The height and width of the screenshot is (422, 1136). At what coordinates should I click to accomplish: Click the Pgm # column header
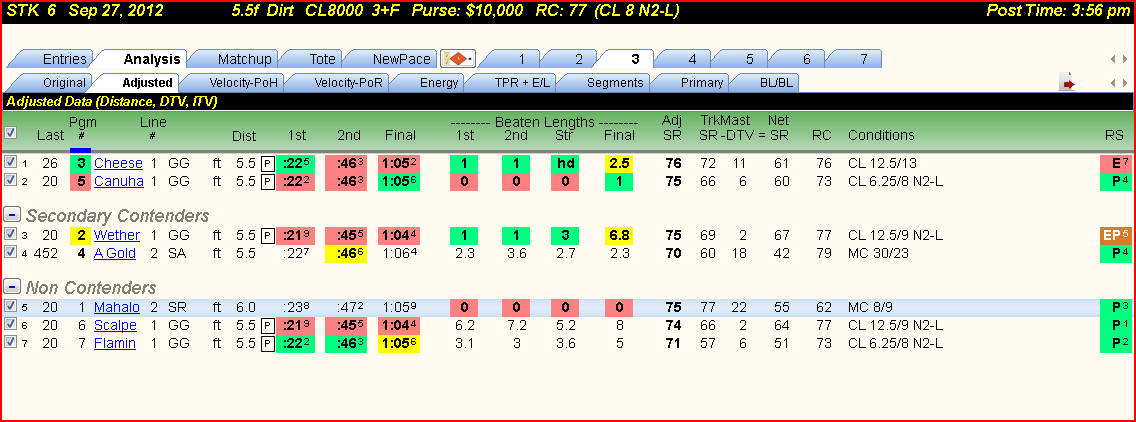click(x=81, y=128)
